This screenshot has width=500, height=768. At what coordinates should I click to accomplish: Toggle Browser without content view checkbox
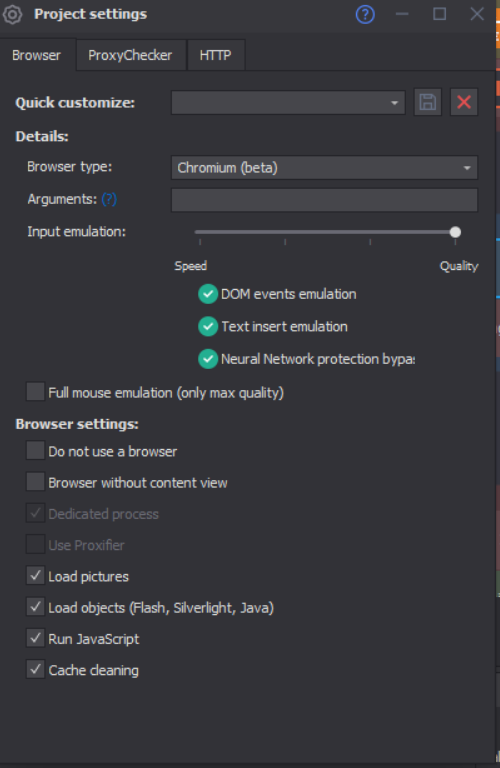35,481
